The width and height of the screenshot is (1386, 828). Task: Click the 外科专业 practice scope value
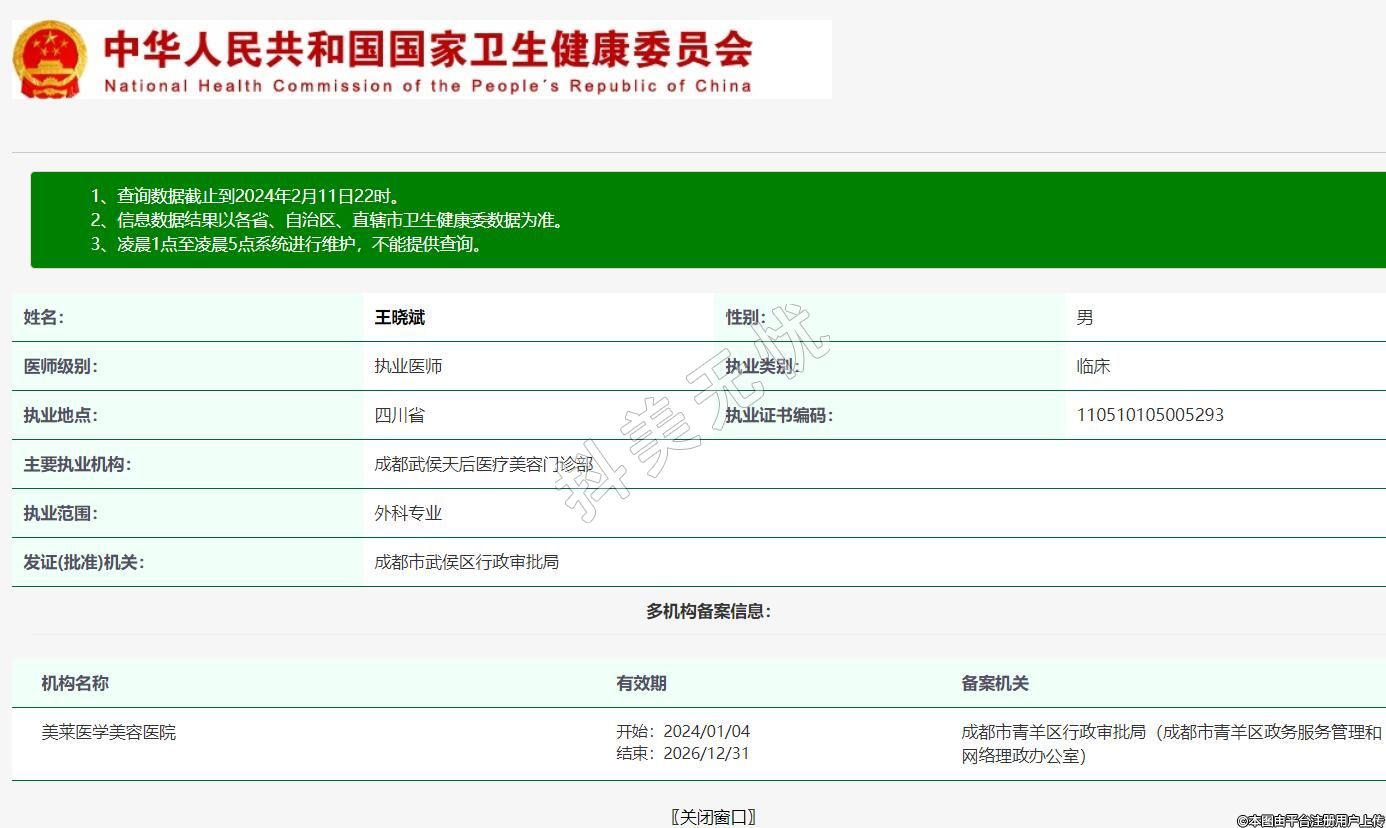[408, 513]
